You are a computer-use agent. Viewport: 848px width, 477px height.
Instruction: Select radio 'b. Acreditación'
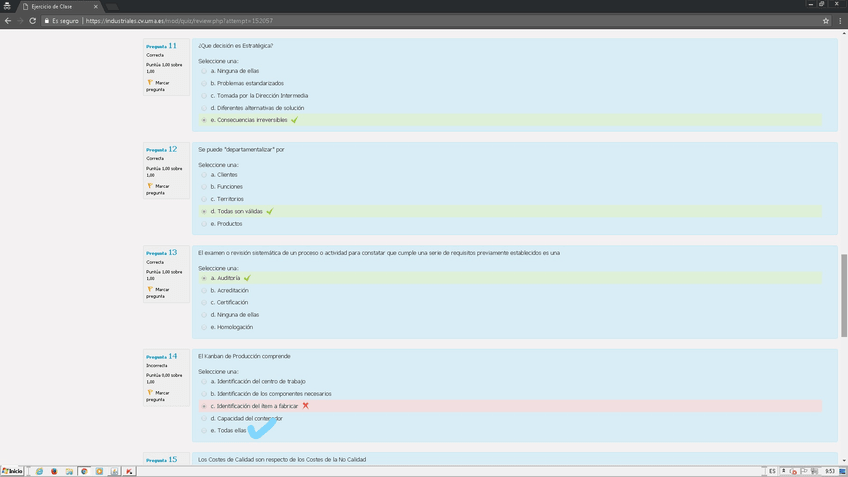point(204,290)
